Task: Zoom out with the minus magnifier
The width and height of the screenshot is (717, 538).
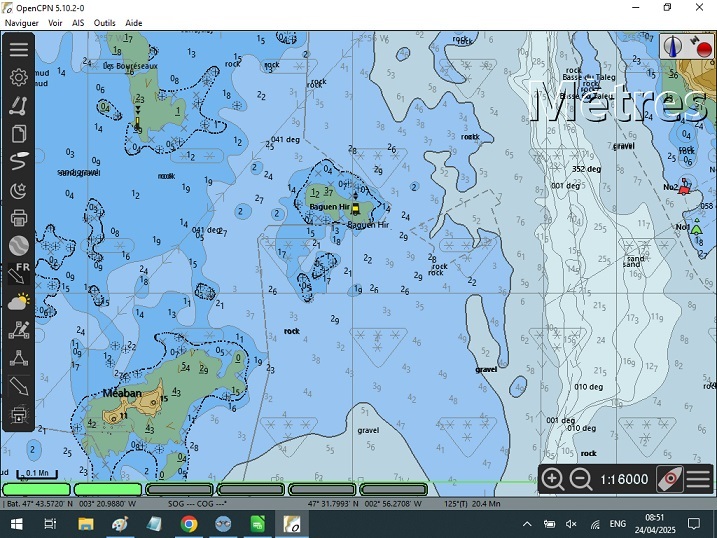Action: pyautogui.click(x=581, y=479)
